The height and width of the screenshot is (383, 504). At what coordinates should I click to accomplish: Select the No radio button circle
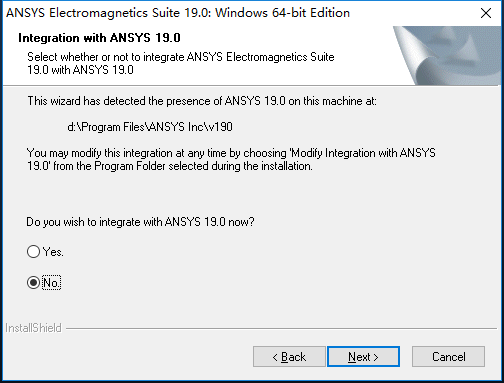[33, 283]
